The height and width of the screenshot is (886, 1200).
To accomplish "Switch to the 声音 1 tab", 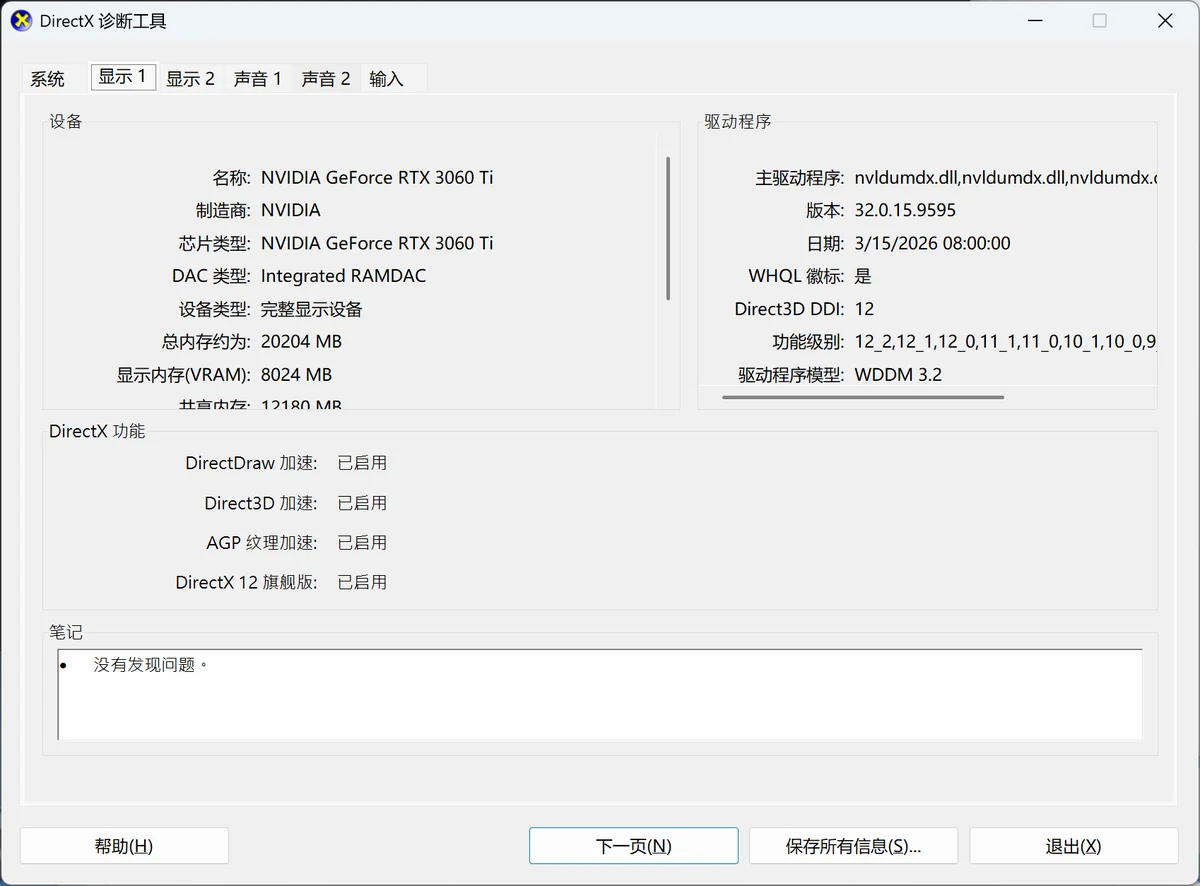I will pyautogui.click(x=258, y=78).
